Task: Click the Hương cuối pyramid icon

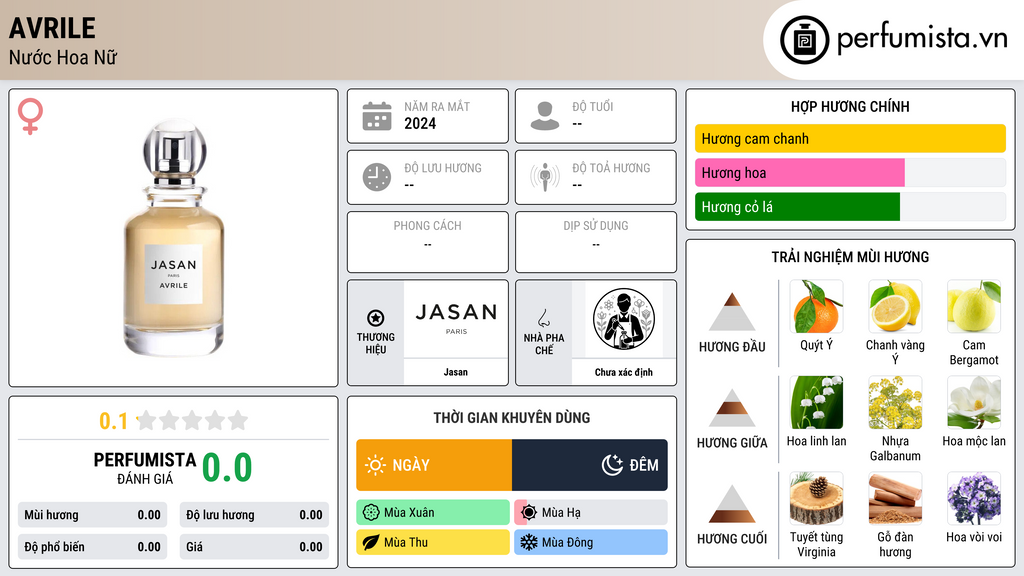Action: click(732, 504)
